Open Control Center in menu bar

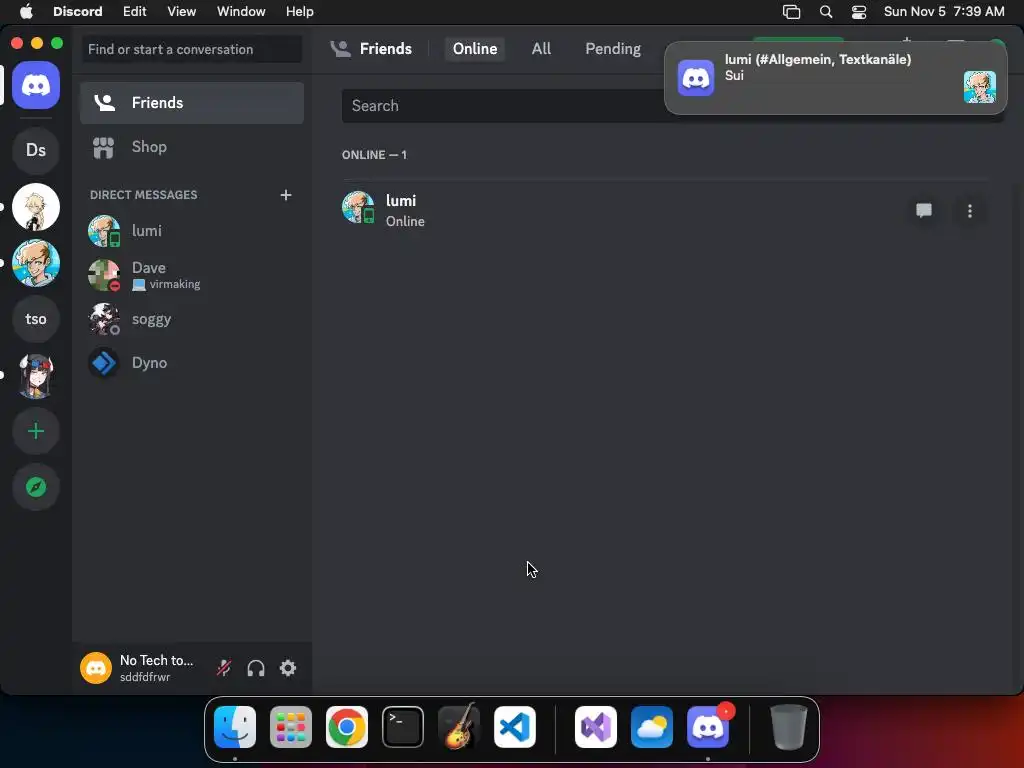click(x=859, y=12)
